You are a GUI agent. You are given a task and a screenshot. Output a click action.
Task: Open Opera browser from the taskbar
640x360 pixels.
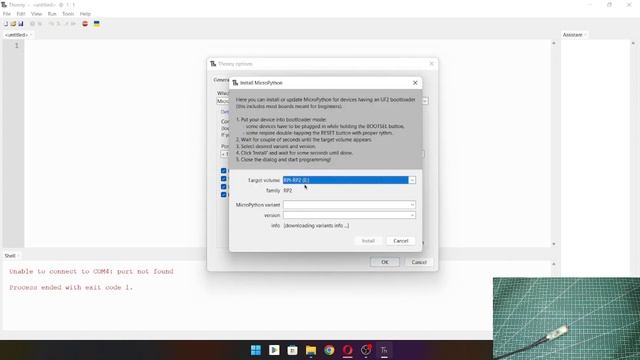click(x=347, y=350)
